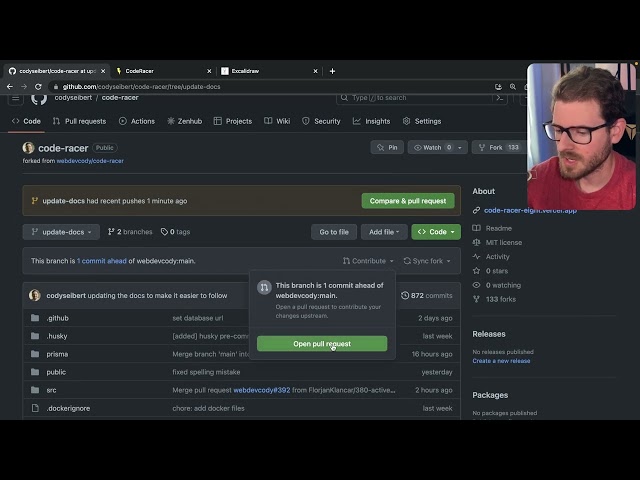Open the prisma folder

[57, 354]
